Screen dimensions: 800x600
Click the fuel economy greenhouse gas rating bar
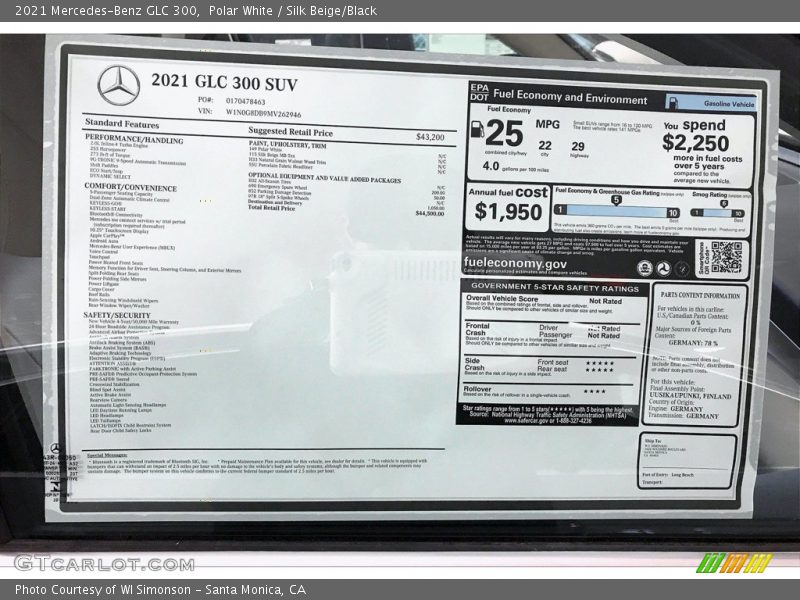click(x=617, y=211)
